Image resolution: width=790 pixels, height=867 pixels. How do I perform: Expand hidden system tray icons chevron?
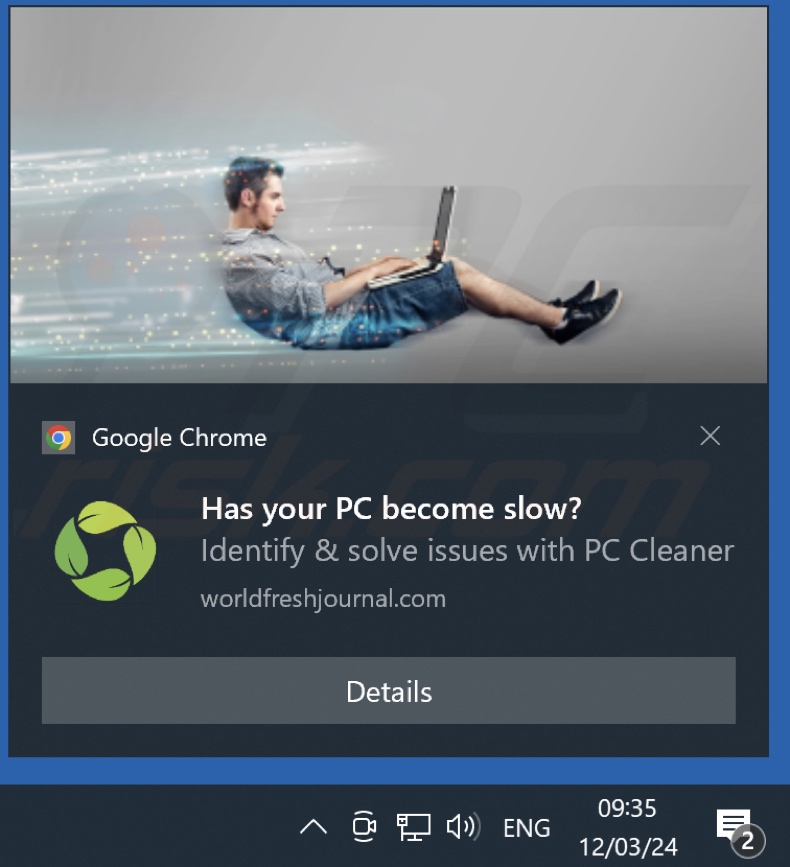313,828
